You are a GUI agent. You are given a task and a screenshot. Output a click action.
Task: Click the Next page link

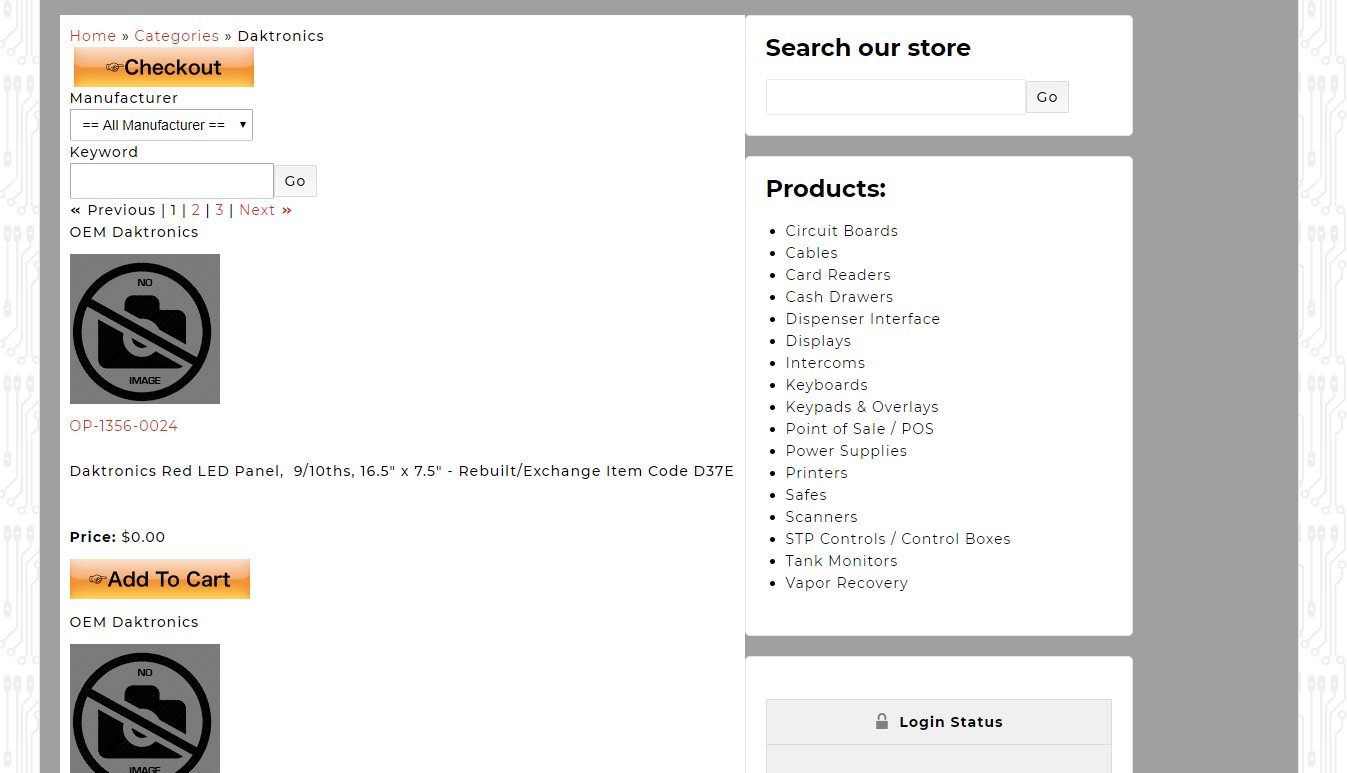(265, 210)
